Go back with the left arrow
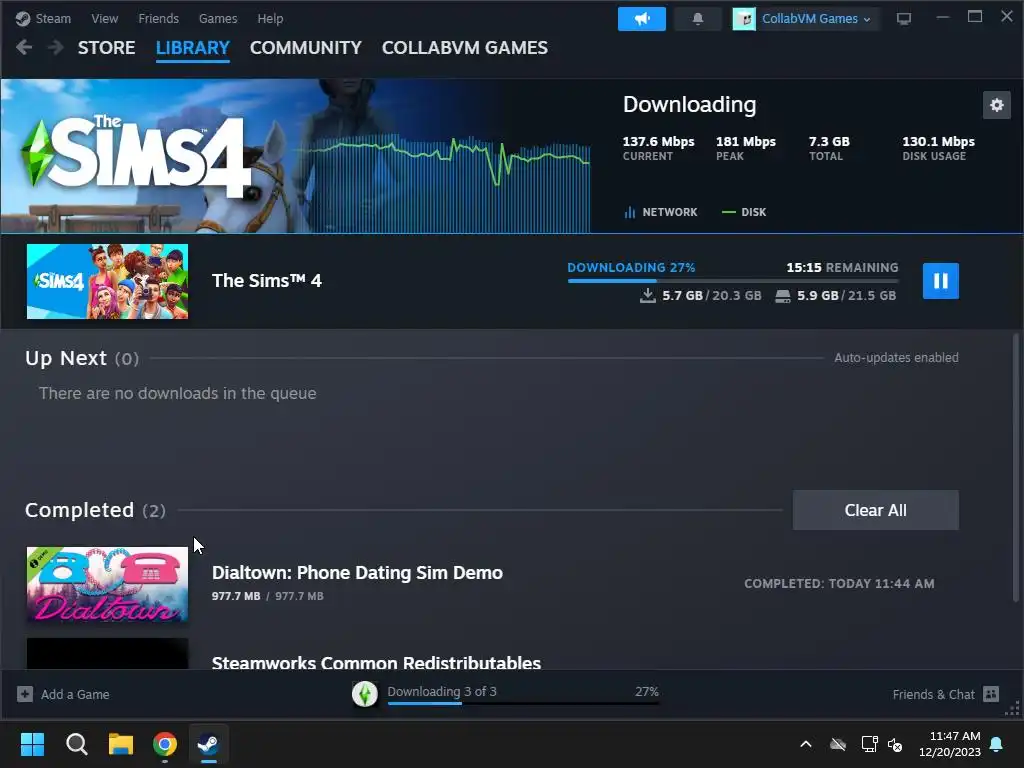1024x768 pixels. pyautogui.click(x=24, y=47)
